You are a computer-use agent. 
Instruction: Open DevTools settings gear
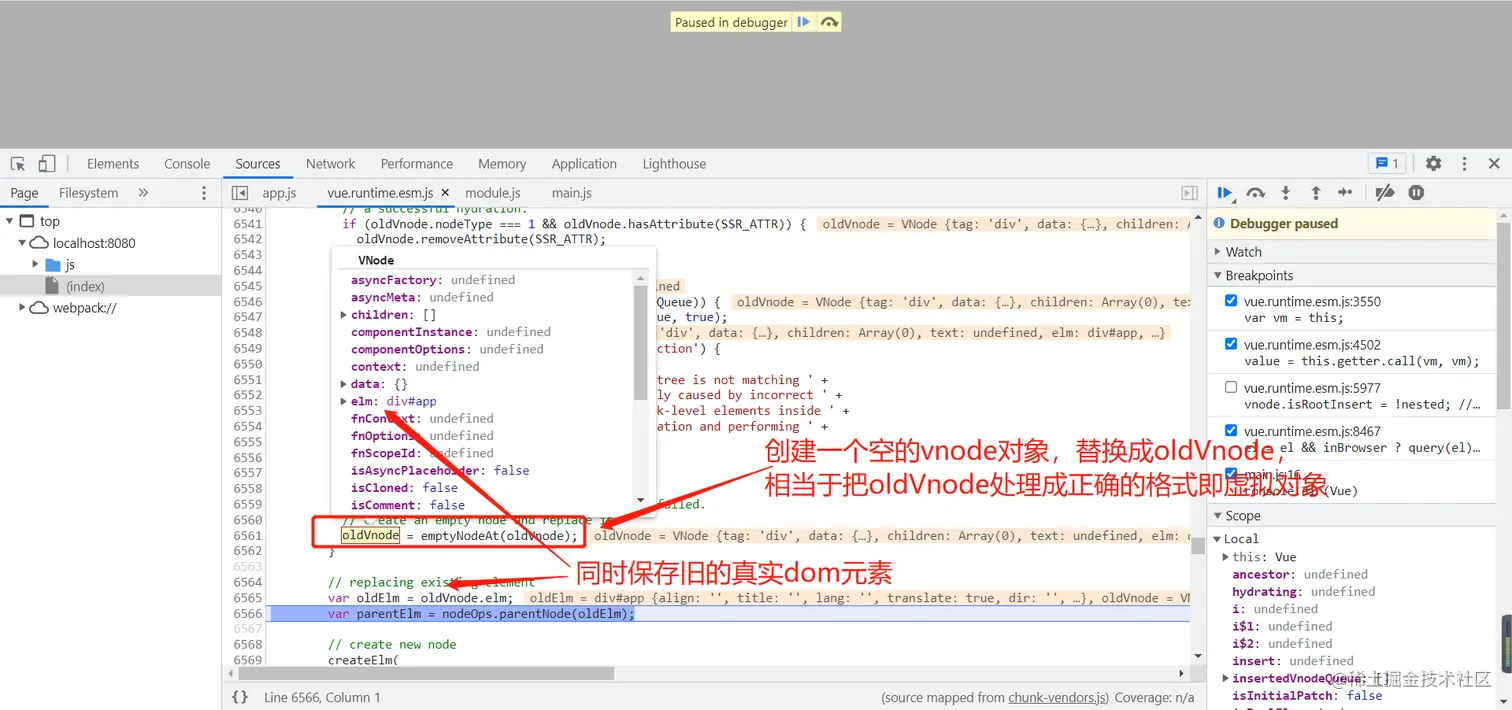point(1434,164)
